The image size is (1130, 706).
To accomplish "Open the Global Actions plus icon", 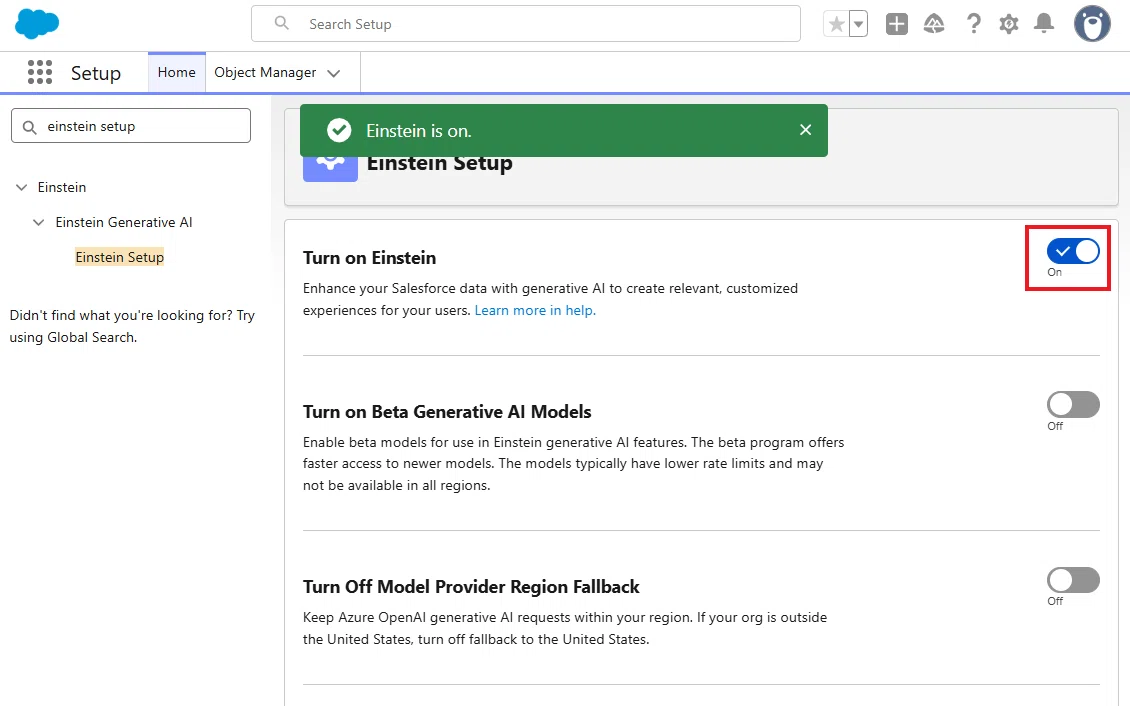I will (897, 24).
